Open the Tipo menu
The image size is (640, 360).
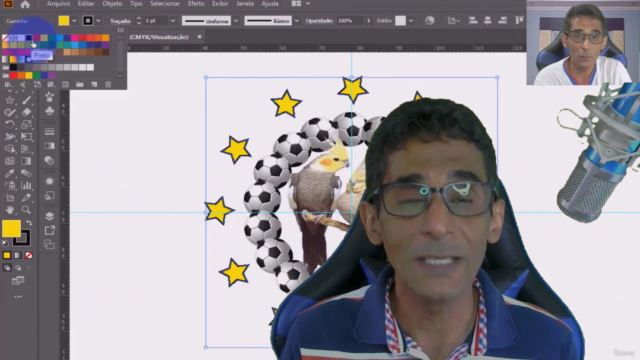tap(136, 4)
